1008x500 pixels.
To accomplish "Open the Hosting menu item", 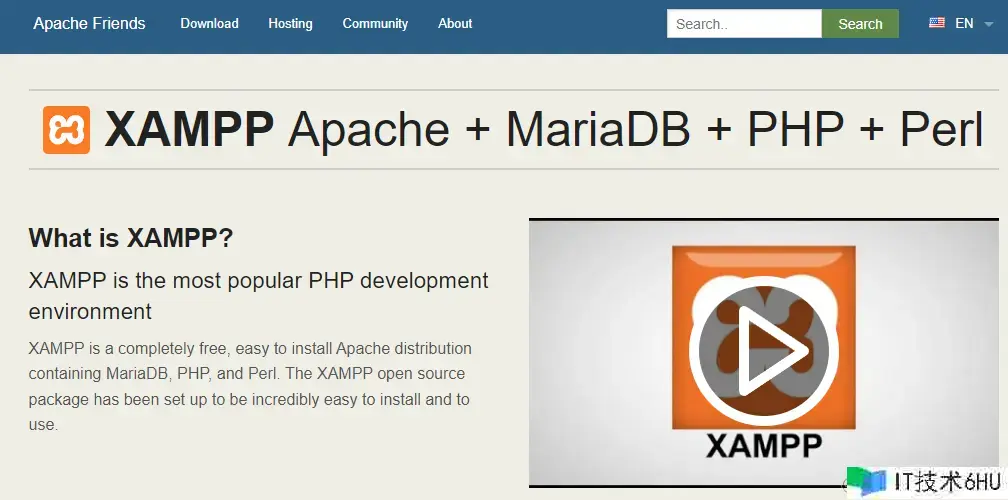I will point(290,23).
